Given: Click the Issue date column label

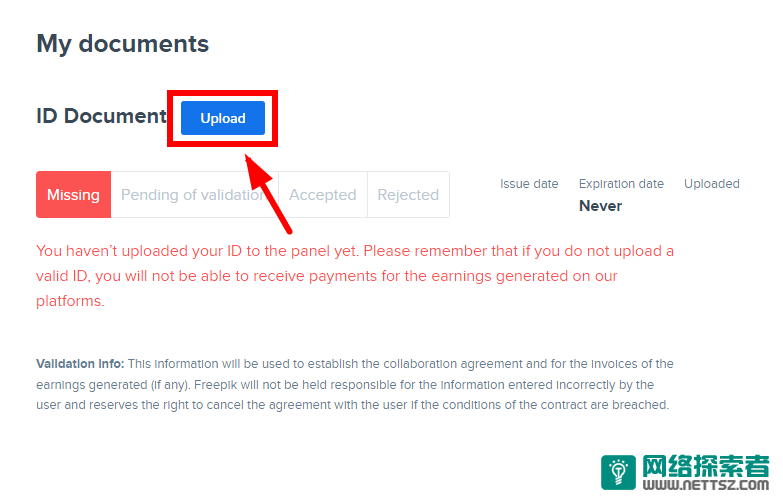Looking at the screenshot, I should pos(529,184).
